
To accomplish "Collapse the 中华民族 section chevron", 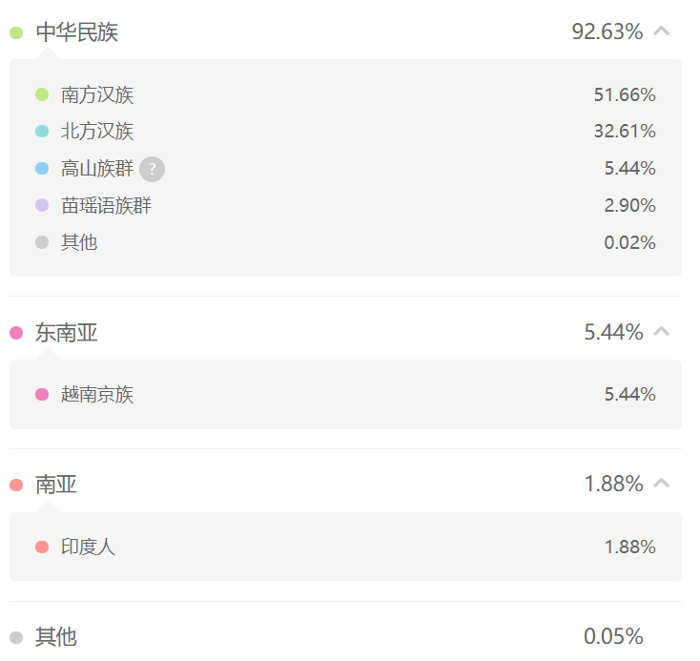I will (662, 31).
